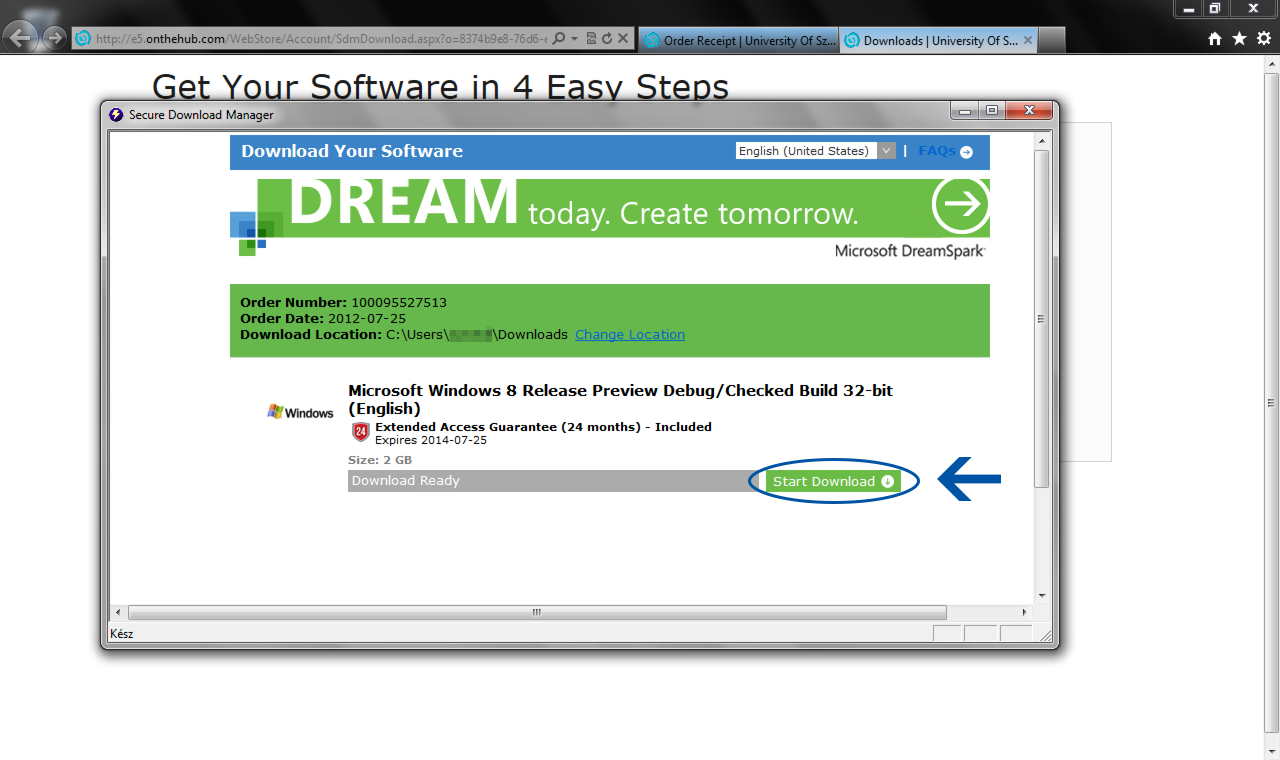Screen dimensions: 1280x760
Task: Switch to the Order Receipt tab
Action: 739,41
